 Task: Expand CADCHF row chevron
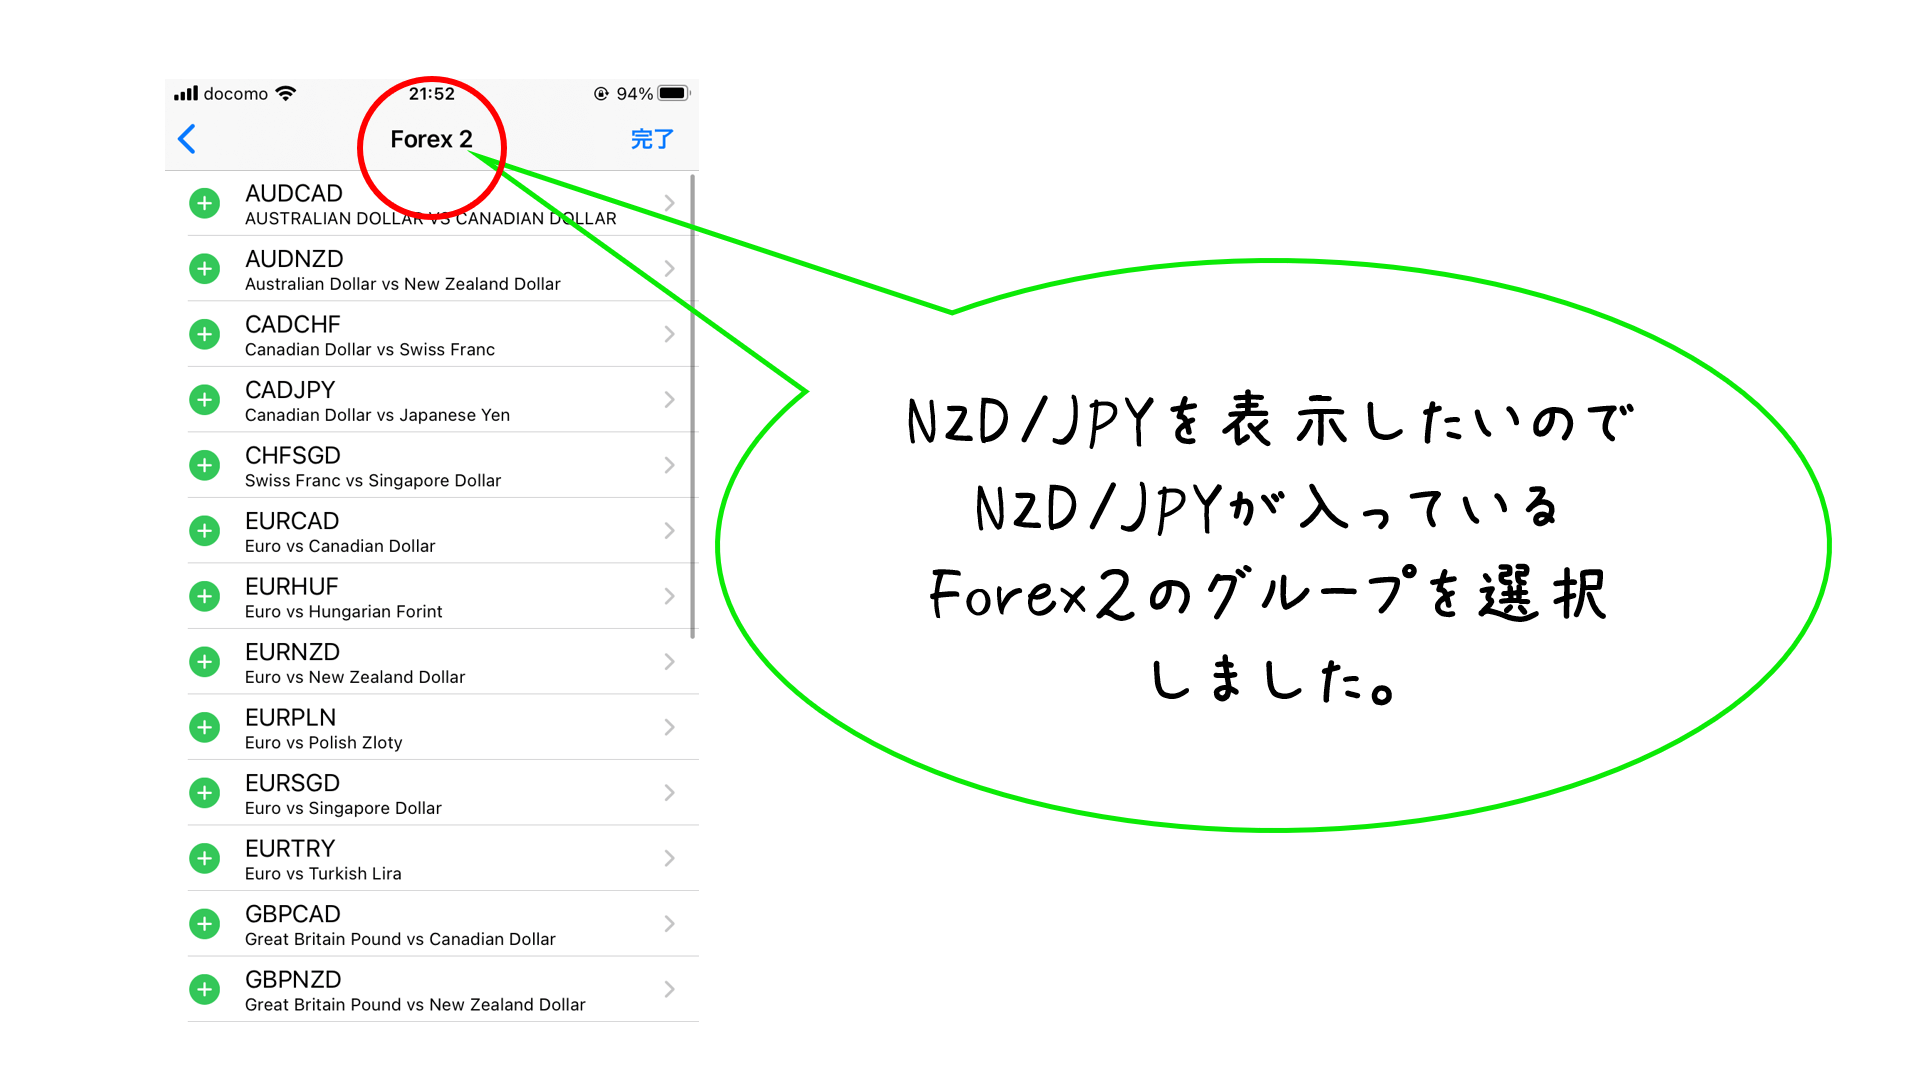pyautogui.click(x=670, y=334)
